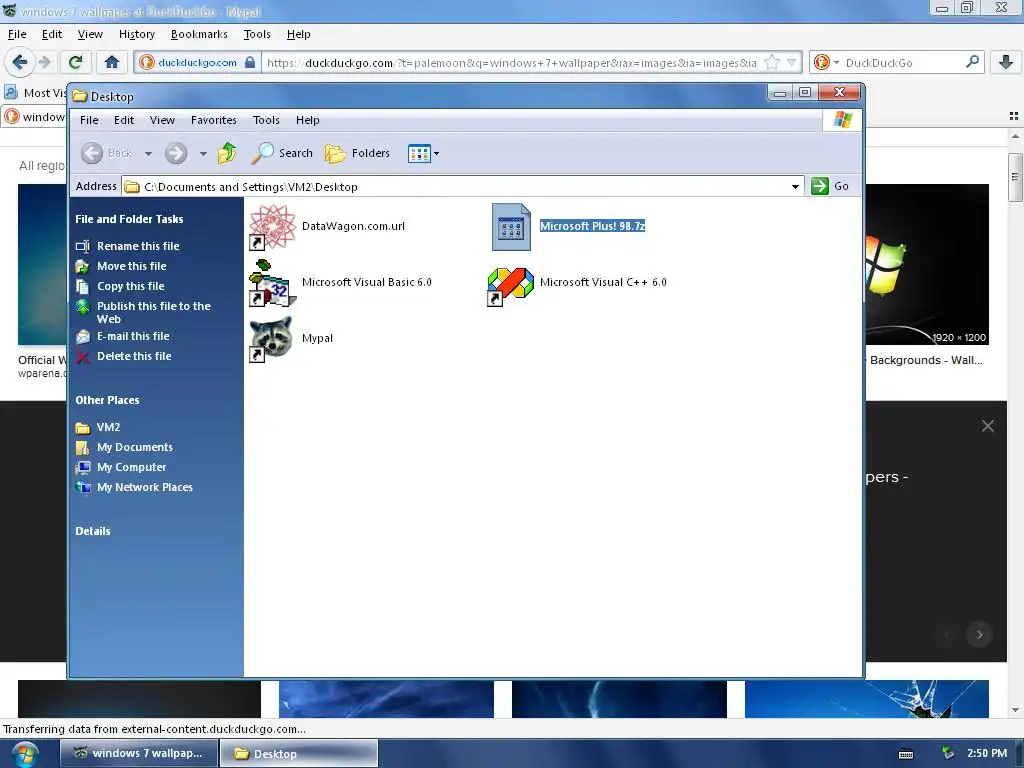Toggle the Explorer Folders pane

pyautogui.click(x=357, y=153)
